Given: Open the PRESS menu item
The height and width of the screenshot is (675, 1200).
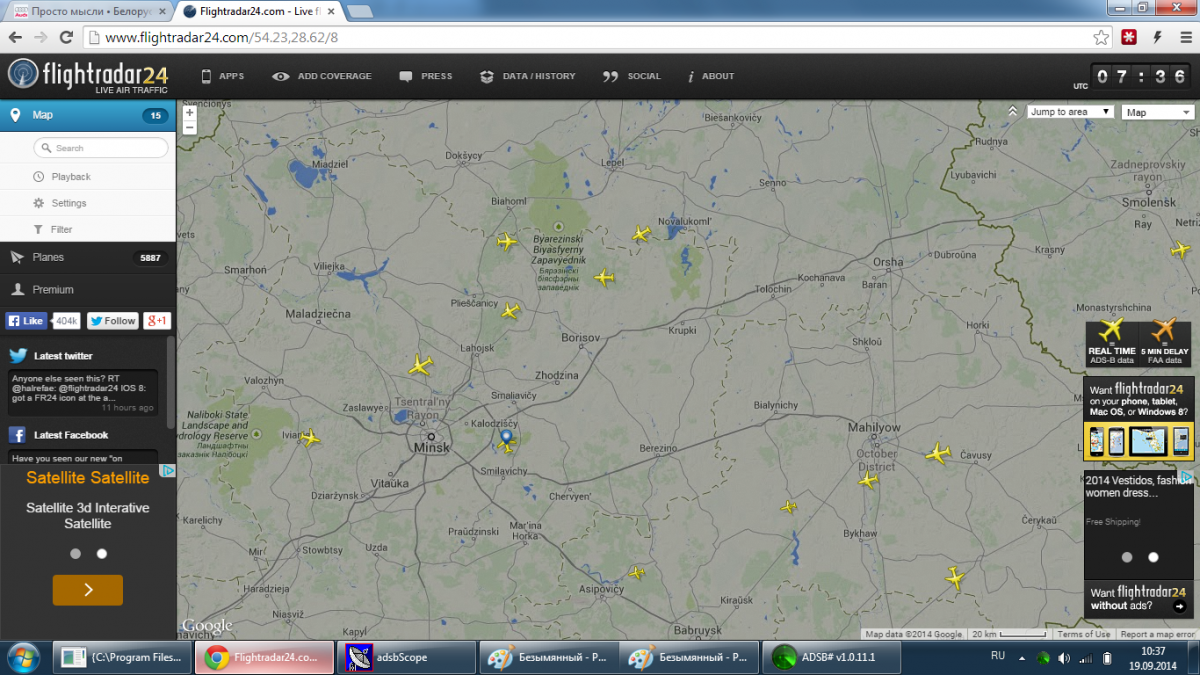Looking at the screenshot, I should click(426, 76).
